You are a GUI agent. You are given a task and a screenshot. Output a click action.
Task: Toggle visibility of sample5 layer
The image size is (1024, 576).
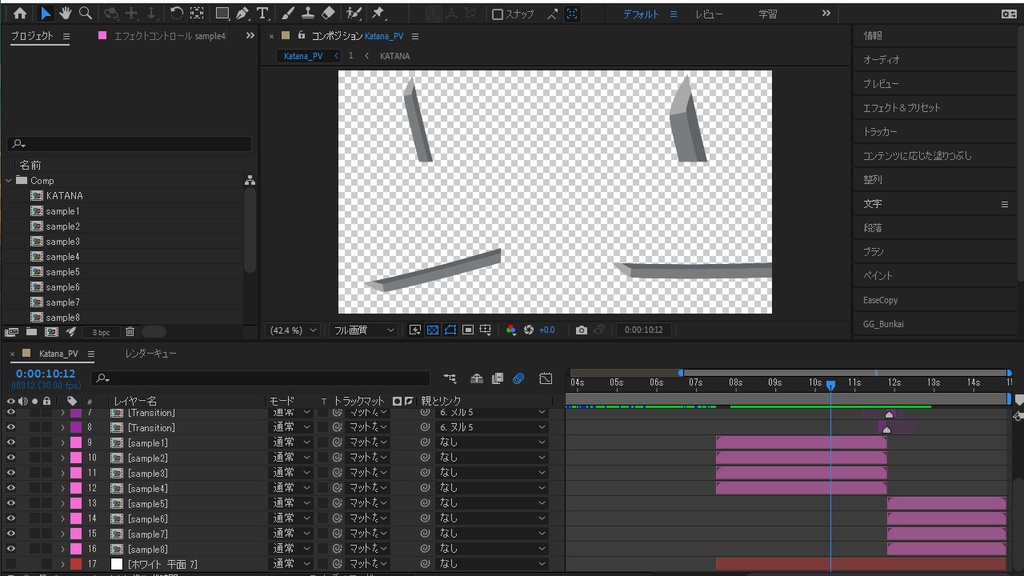point(11,503)
